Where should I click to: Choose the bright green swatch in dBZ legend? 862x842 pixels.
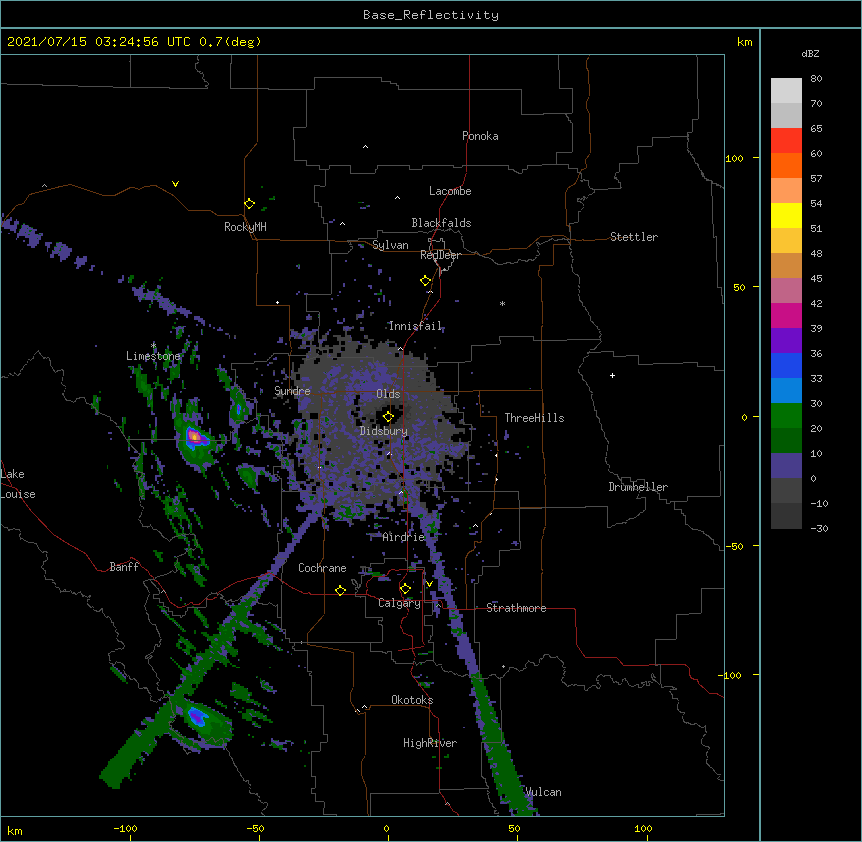(786, 416)
